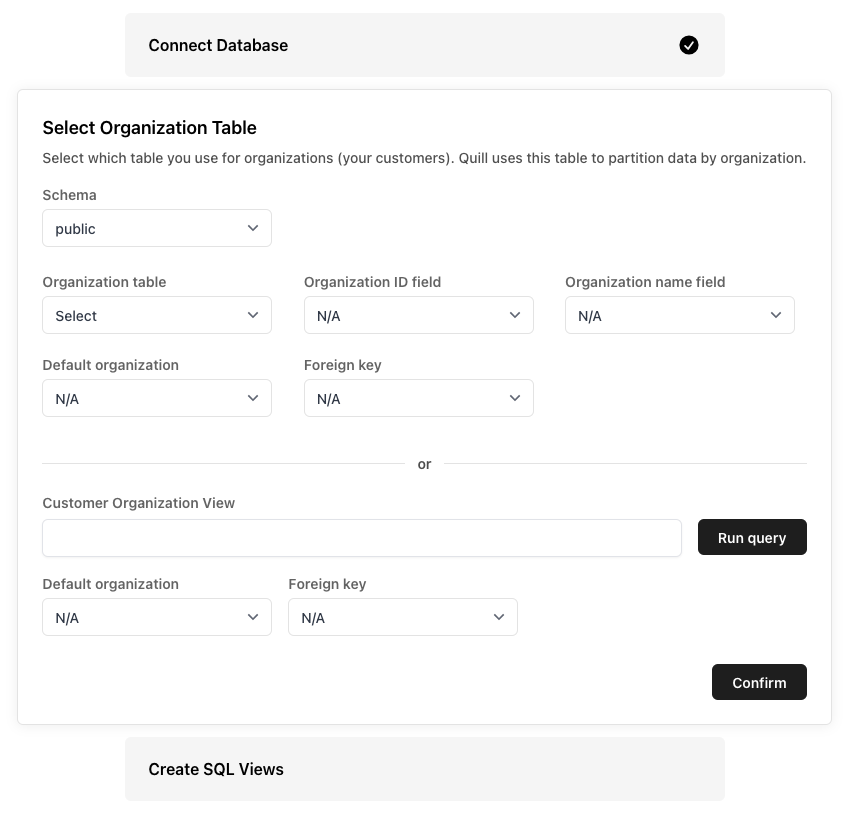
Task: Expand the Create SQL Views step
Action: click(424, 769)
